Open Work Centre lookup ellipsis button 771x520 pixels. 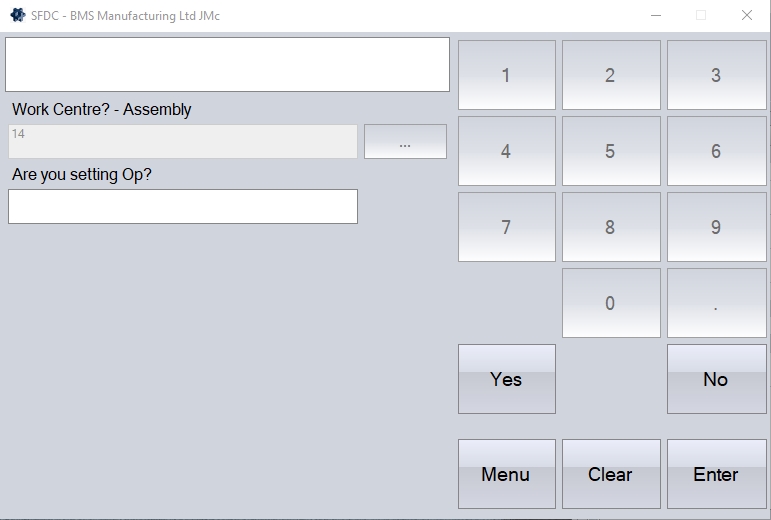pos(405,142)
